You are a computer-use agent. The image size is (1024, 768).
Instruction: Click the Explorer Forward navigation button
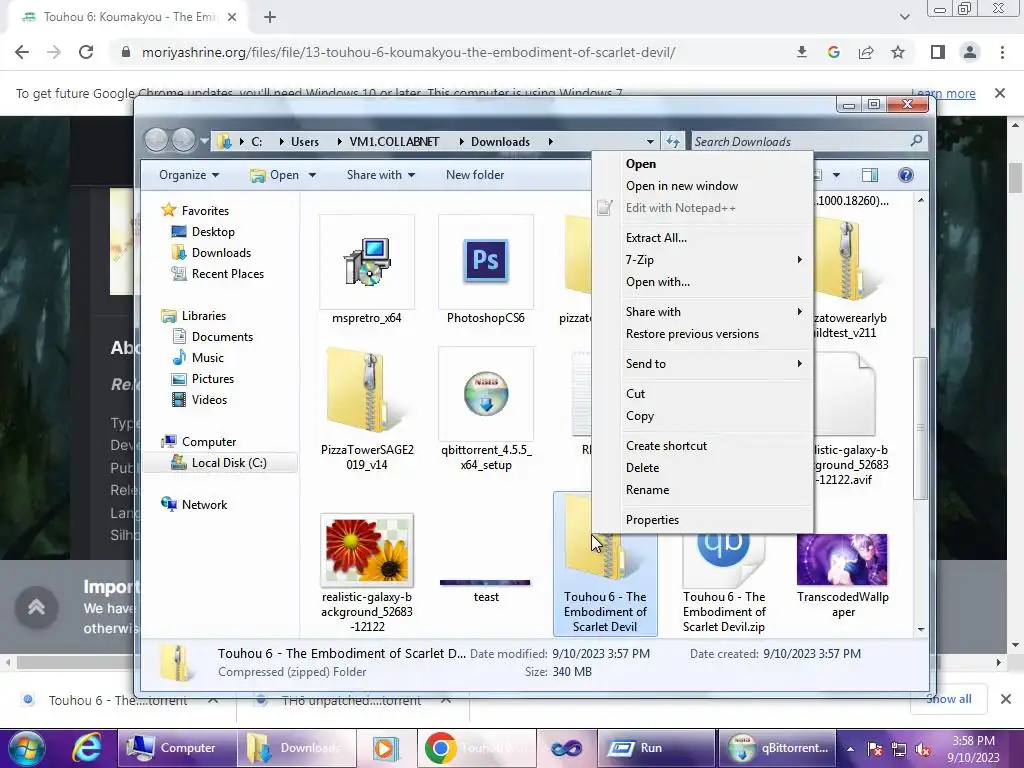pyautogui.click(x=184, y=140)
